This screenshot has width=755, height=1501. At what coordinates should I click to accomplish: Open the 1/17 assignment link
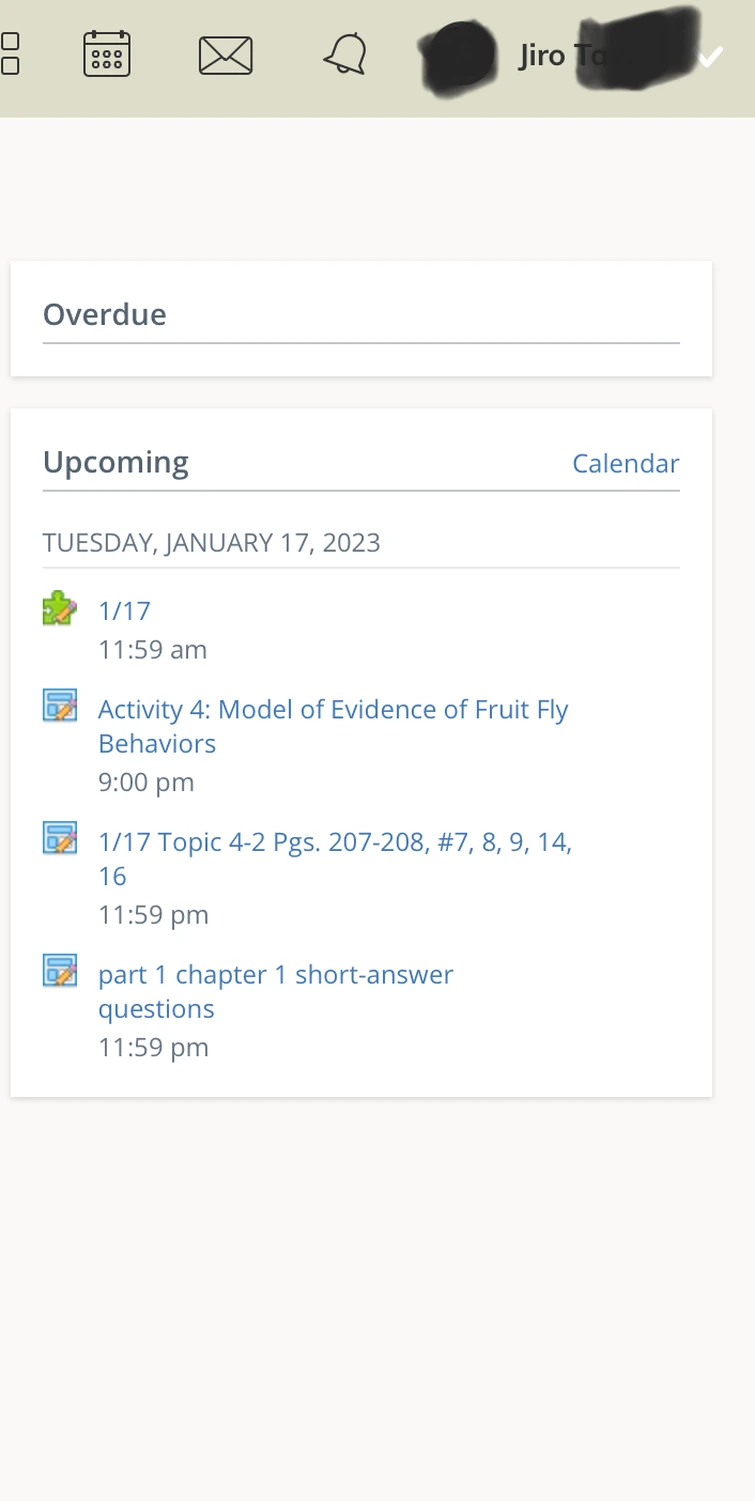pos(124,611)
